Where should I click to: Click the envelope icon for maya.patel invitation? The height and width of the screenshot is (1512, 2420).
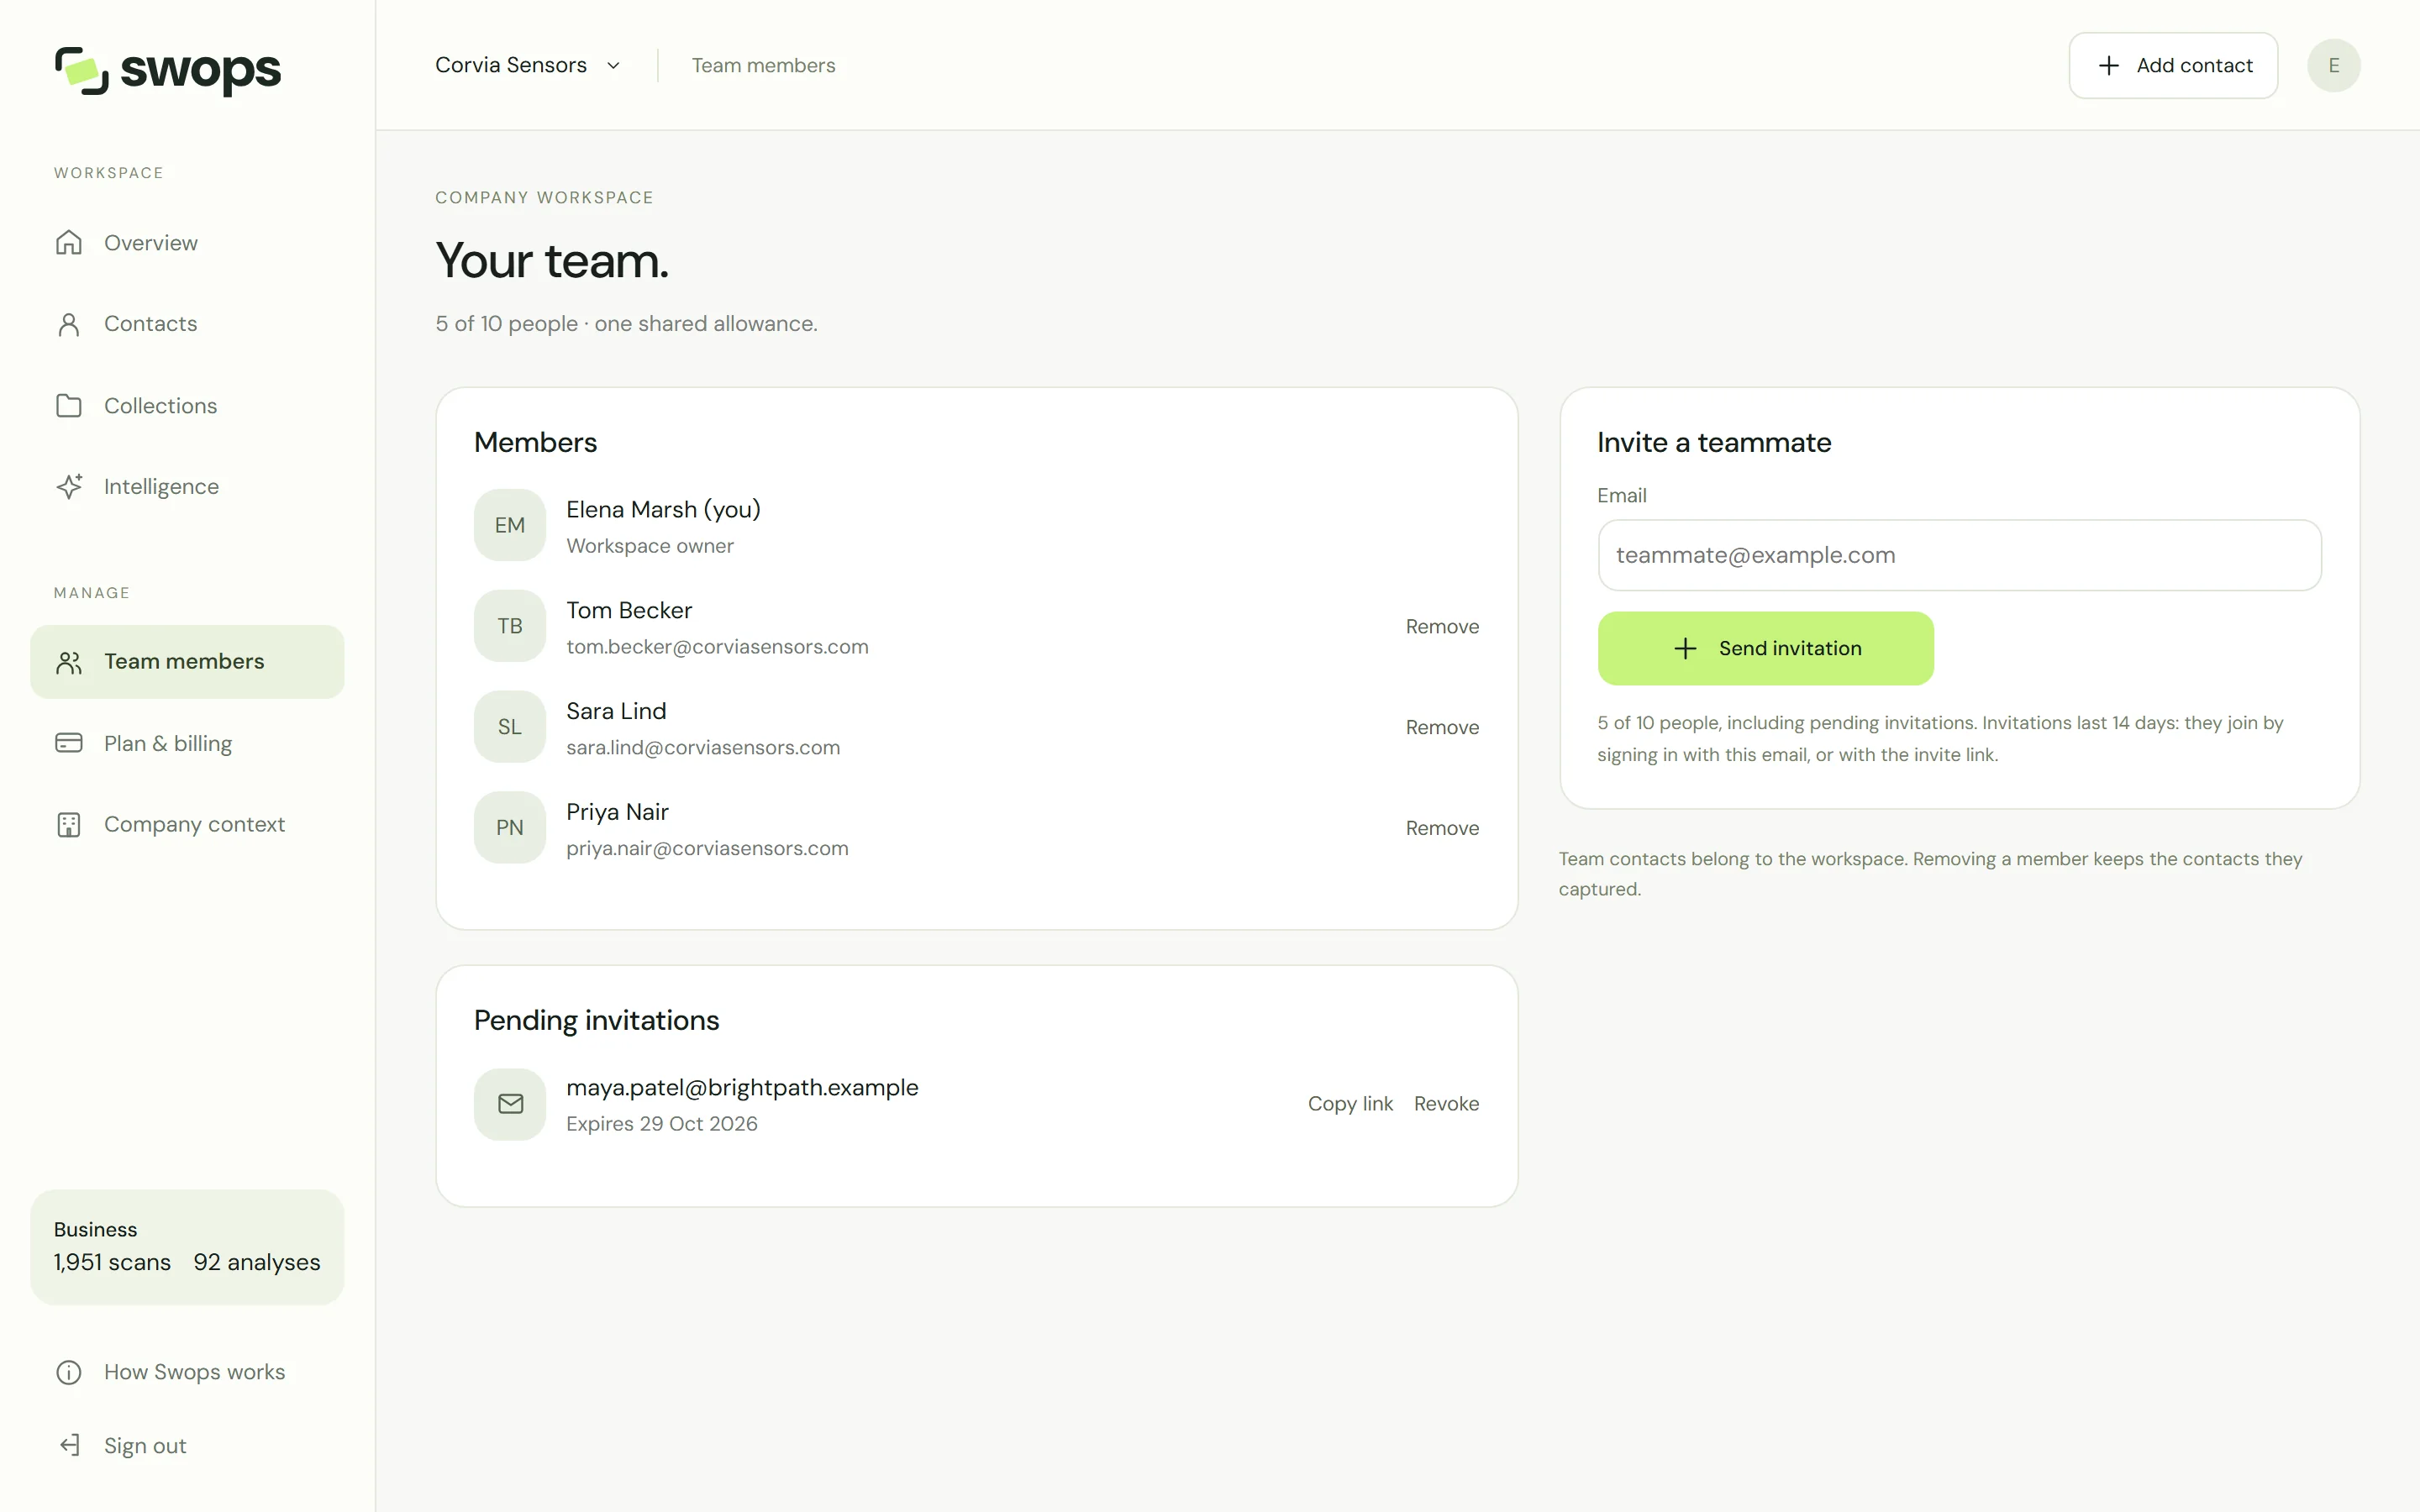510,1104
